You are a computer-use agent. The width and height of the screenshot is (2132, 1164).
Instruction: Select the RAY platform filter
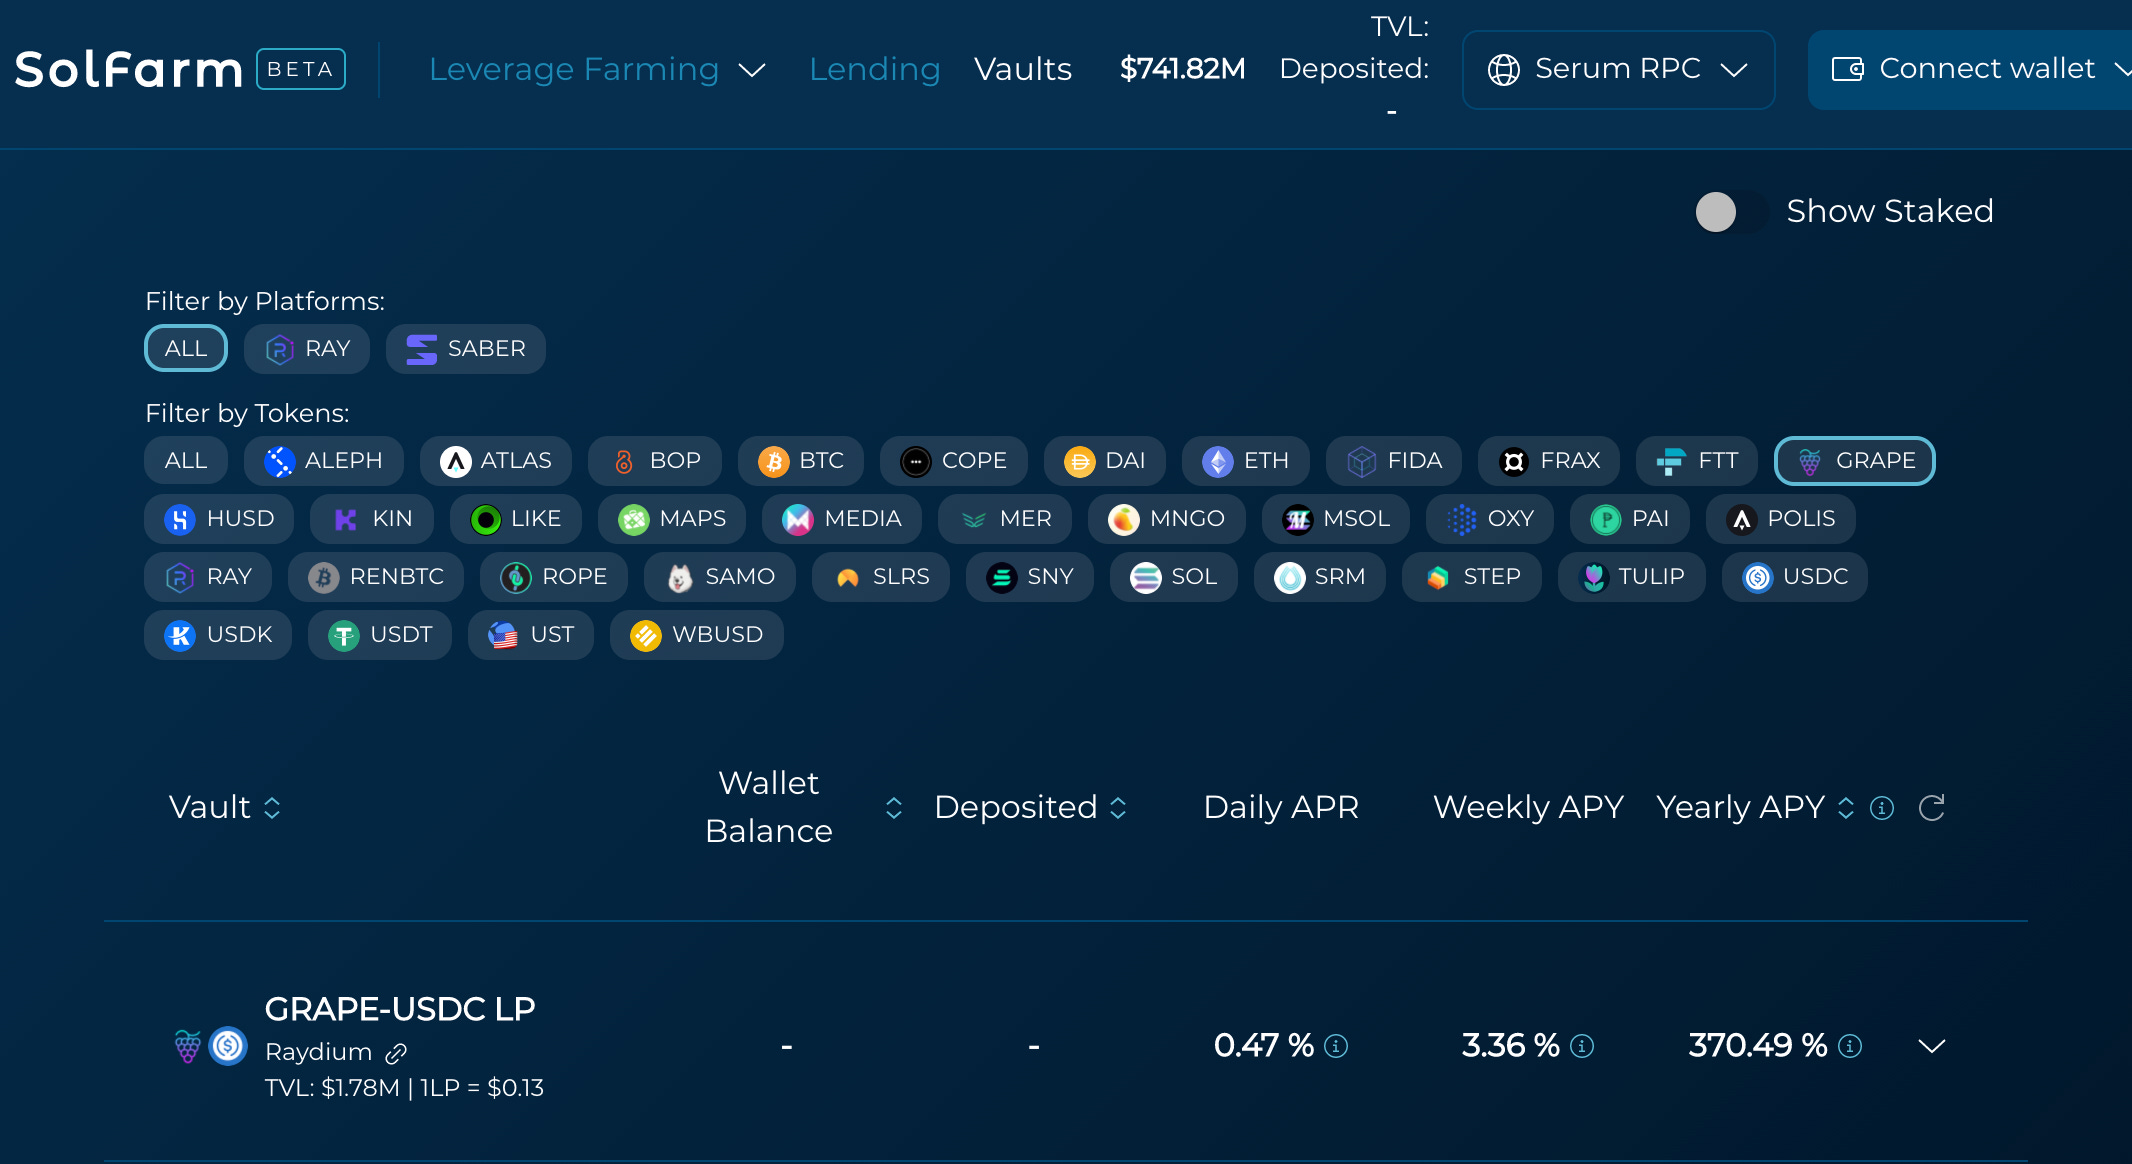click(307, 349)
